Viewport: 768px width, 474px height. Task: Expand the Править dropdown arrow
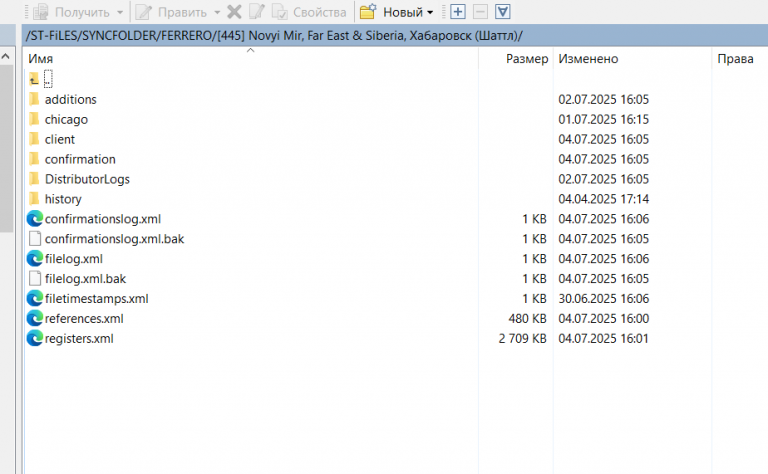[x=217, y=12]
